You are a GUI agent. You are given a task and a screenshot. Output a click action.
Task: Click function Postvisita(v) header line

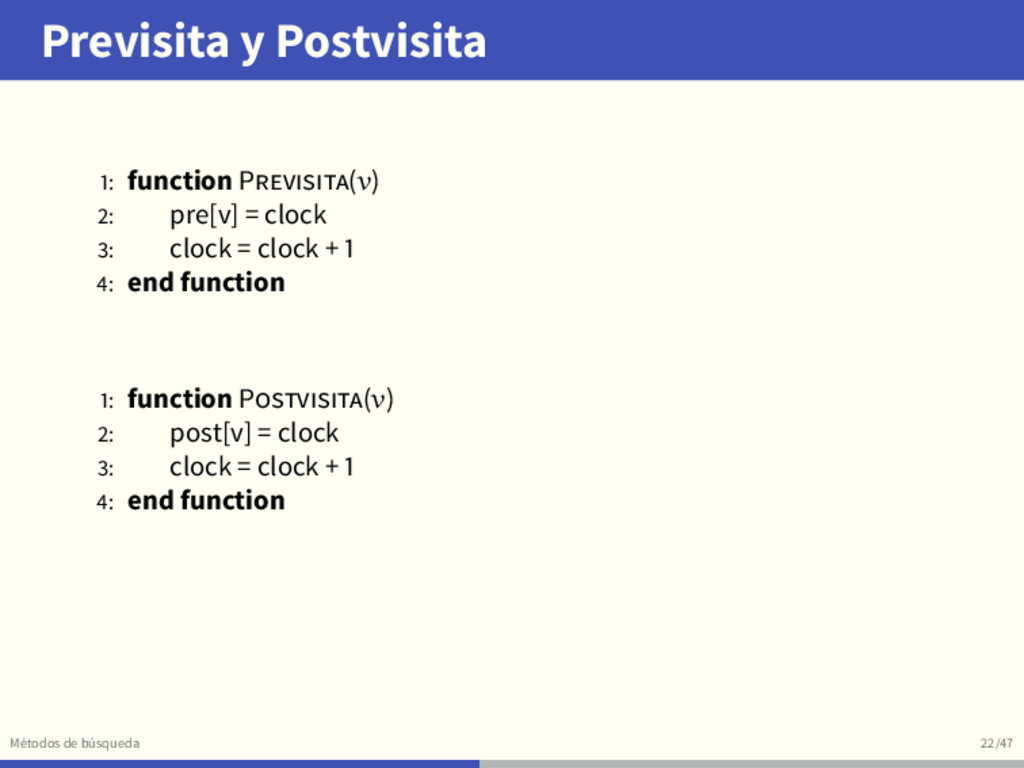(x=261, y=399)
